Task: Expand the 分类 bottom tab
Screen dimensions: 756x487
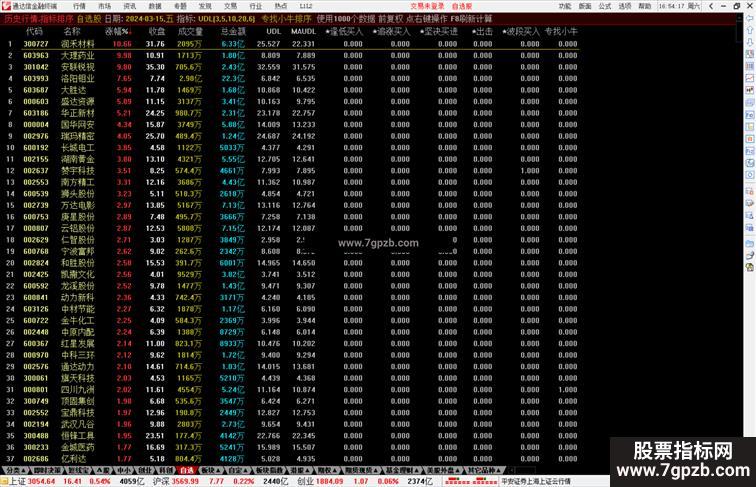Action: 14,470
